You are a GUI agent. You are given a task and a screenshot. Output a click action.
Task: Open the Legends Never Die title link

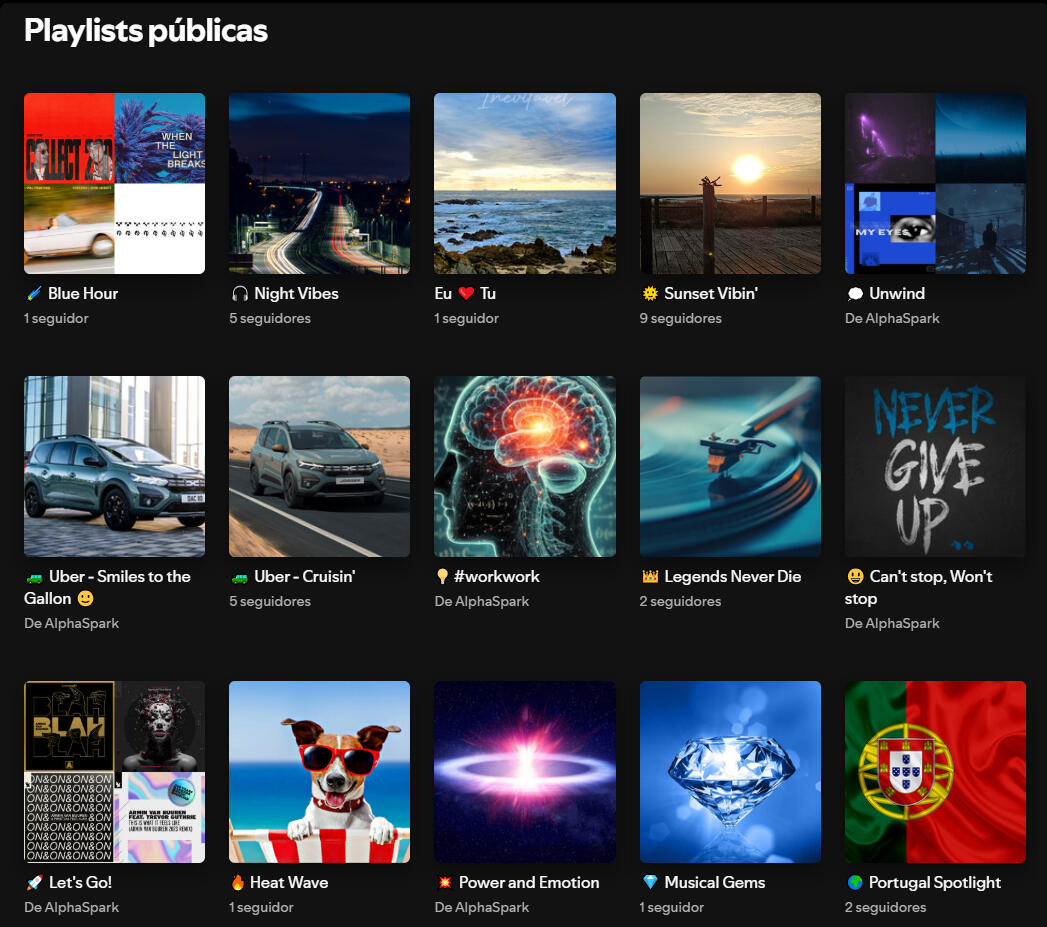732,577
